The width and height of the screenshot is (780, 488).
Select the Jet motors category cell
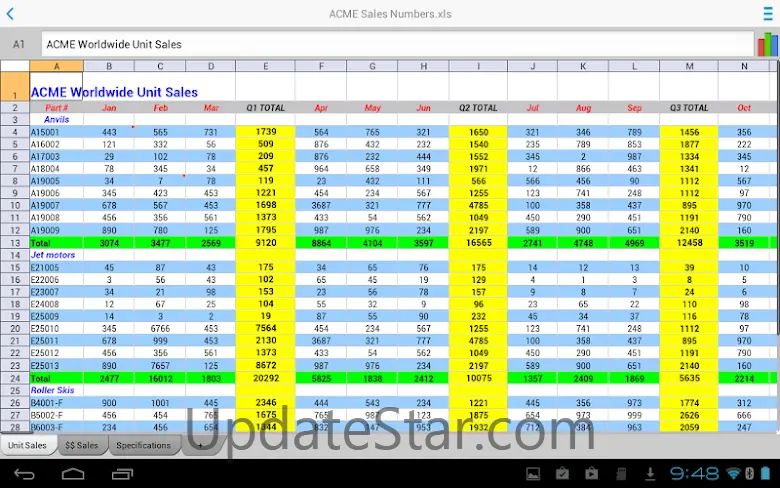point(56,255)
